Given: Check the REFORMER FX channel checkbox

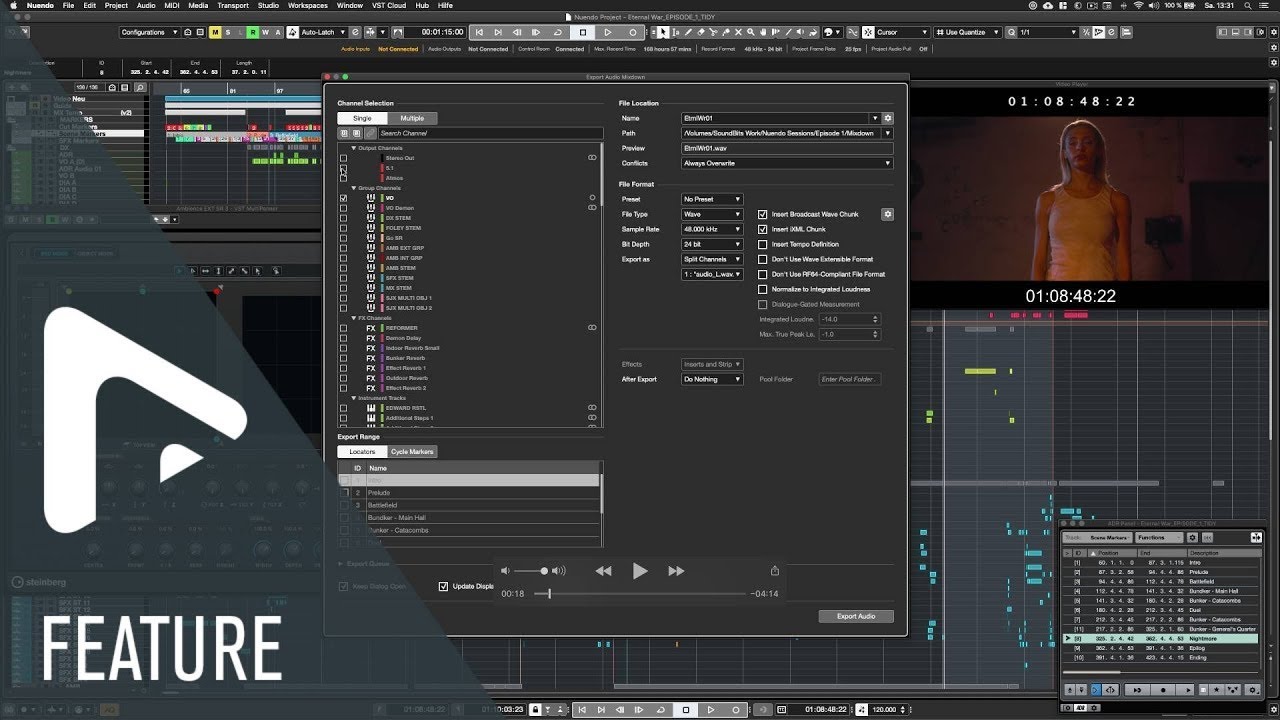Looking at the screenshot, I should (x=344, y=328).
